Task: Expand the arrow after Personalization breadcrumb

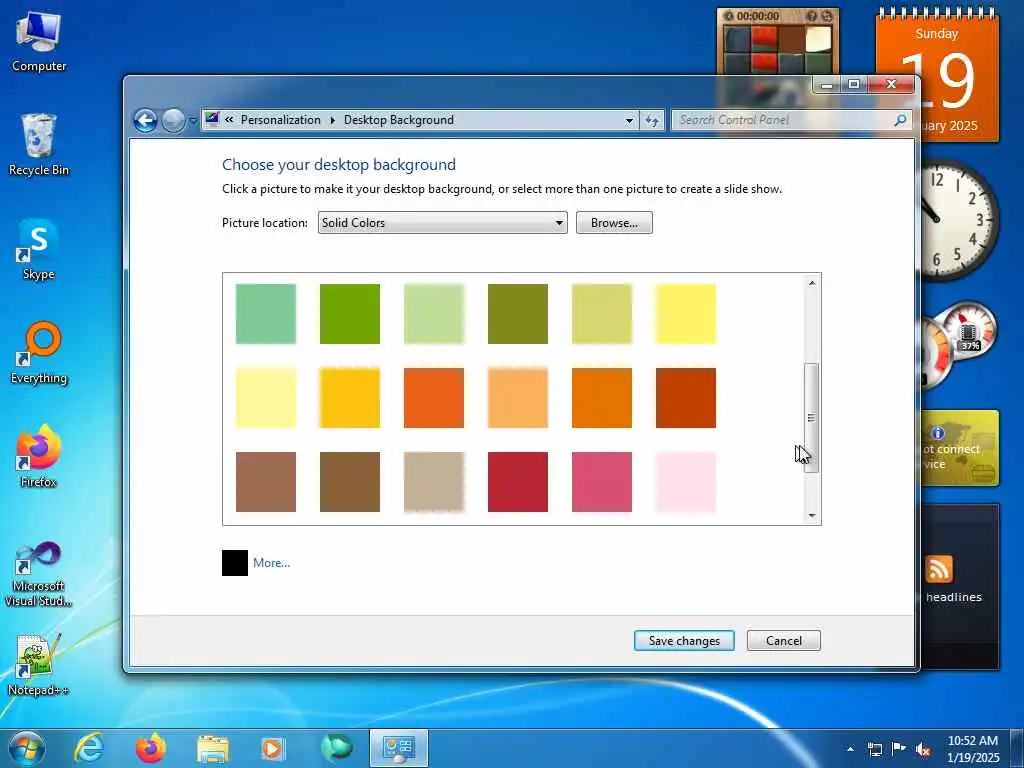Action: 332,120
